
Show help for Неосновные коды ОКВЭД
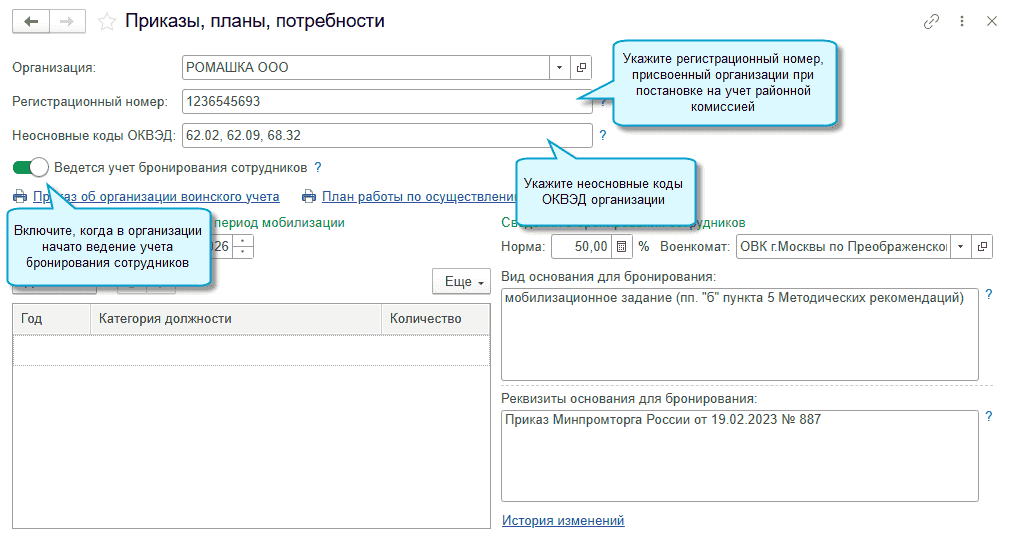(603, 136)
